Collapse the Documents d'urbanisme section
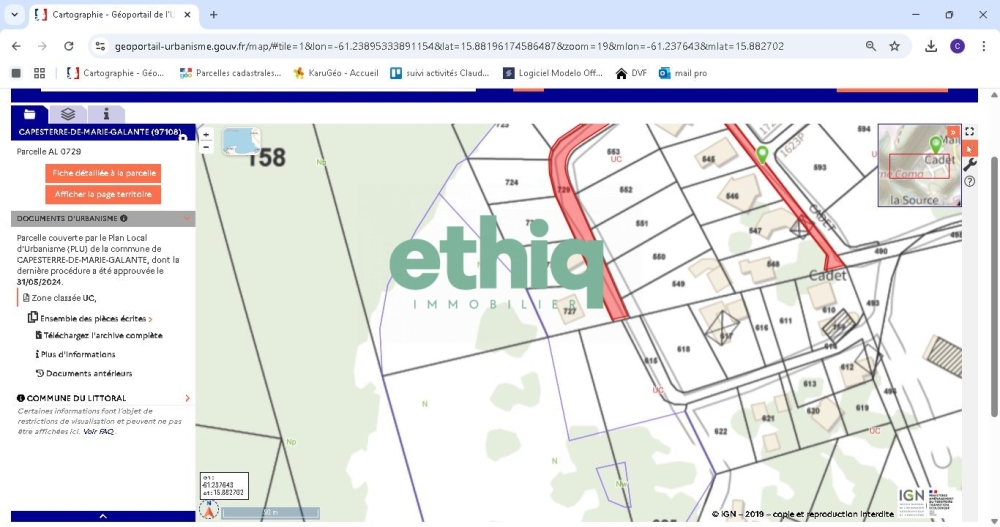This screenshot has width=1000, height=527. [187, 218]
